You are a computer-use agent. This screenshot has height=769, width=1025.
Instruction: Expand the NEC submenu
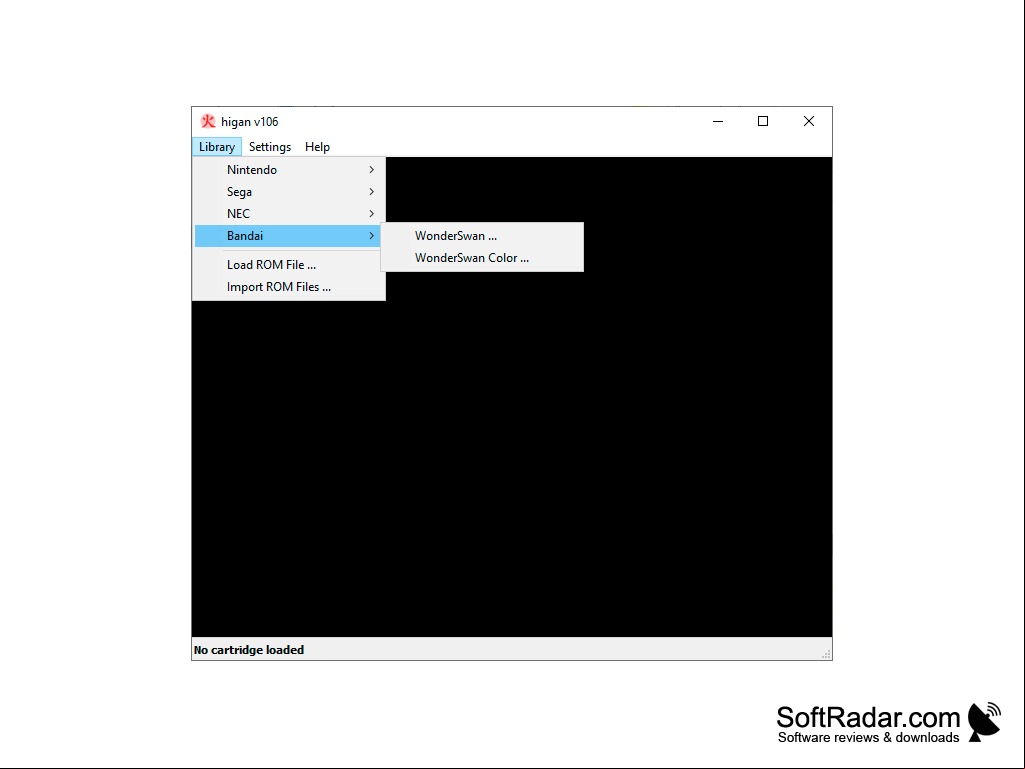[x=288, y=214]
